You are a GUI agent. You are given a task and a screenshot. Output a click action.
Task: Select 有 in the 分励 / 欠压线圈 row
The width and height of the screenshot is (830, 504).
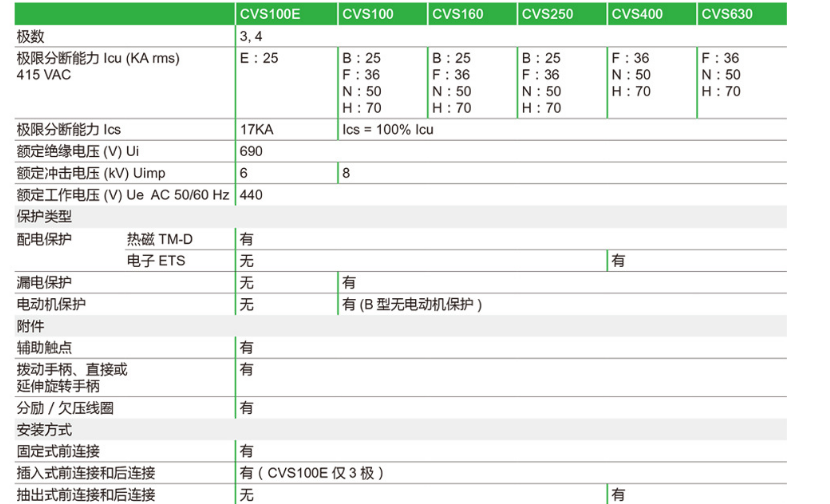247,408
